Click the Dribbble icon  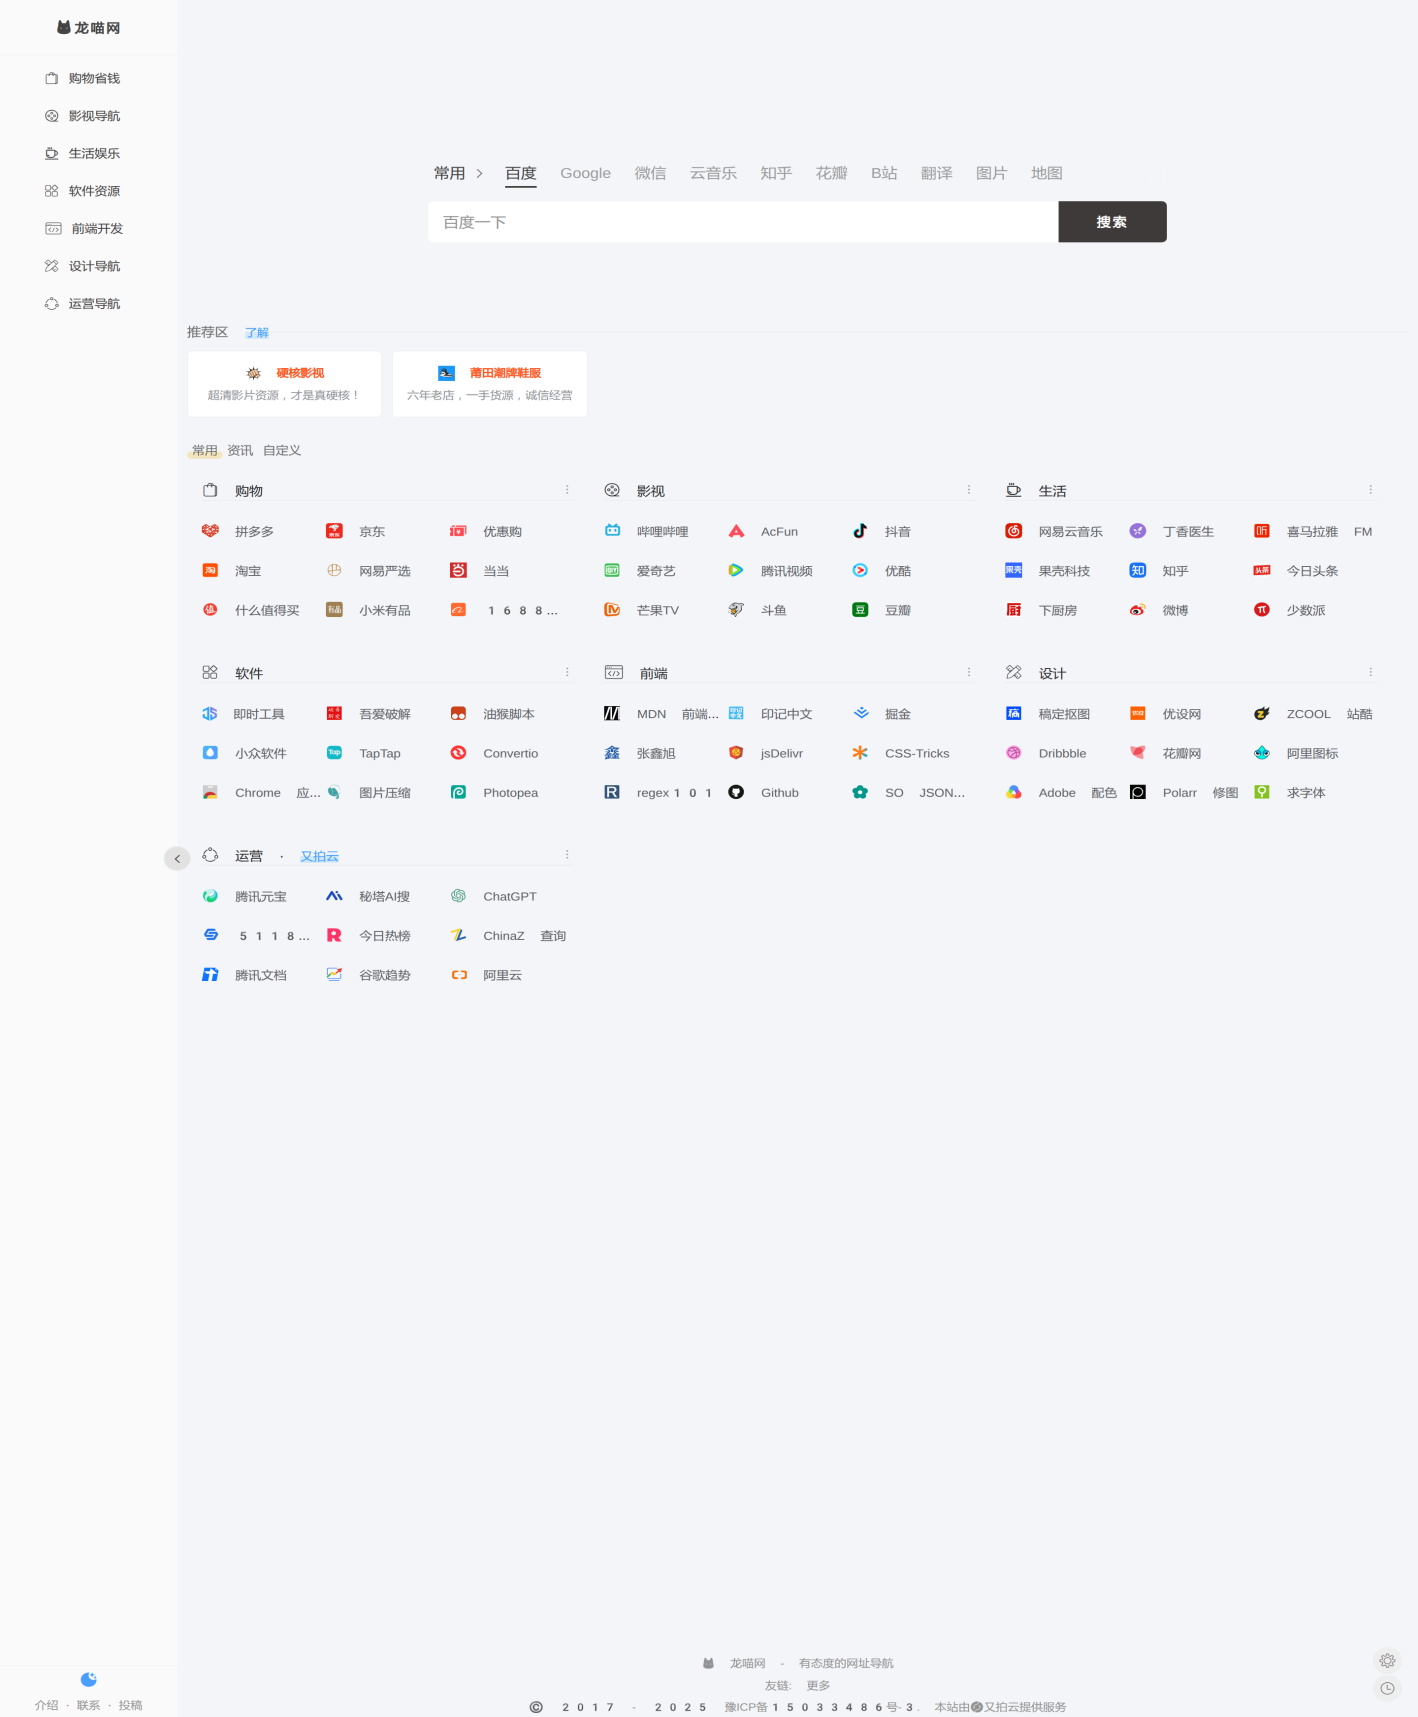[x=1013, y=753]
